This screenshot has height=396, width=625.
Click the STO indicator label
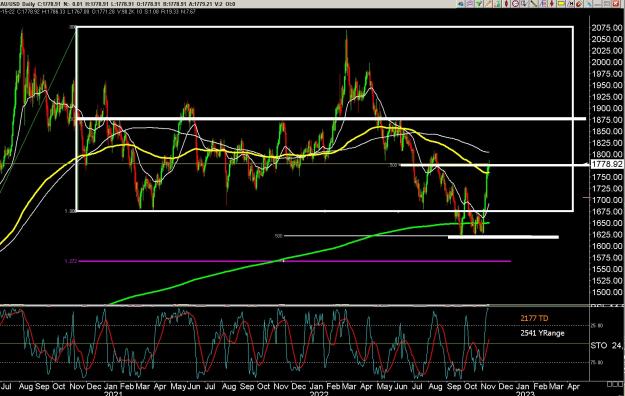click(599, 345)
